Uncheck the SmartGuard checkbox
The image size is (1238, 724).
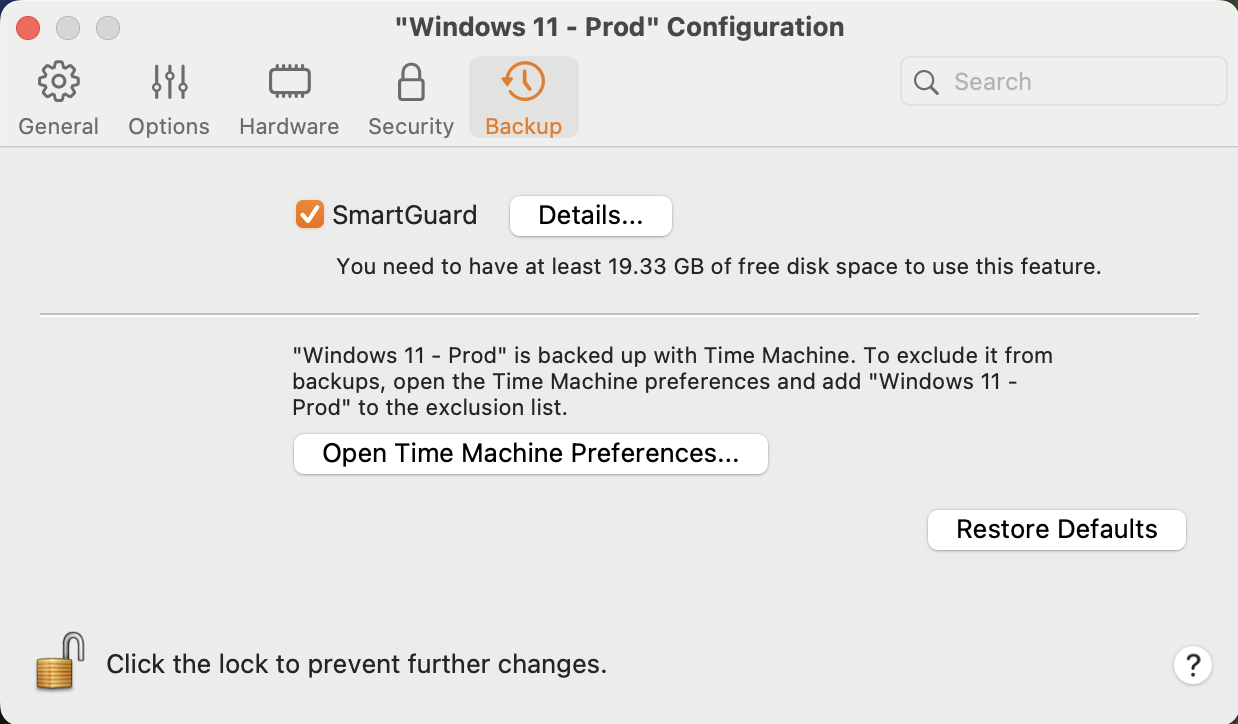310,215
